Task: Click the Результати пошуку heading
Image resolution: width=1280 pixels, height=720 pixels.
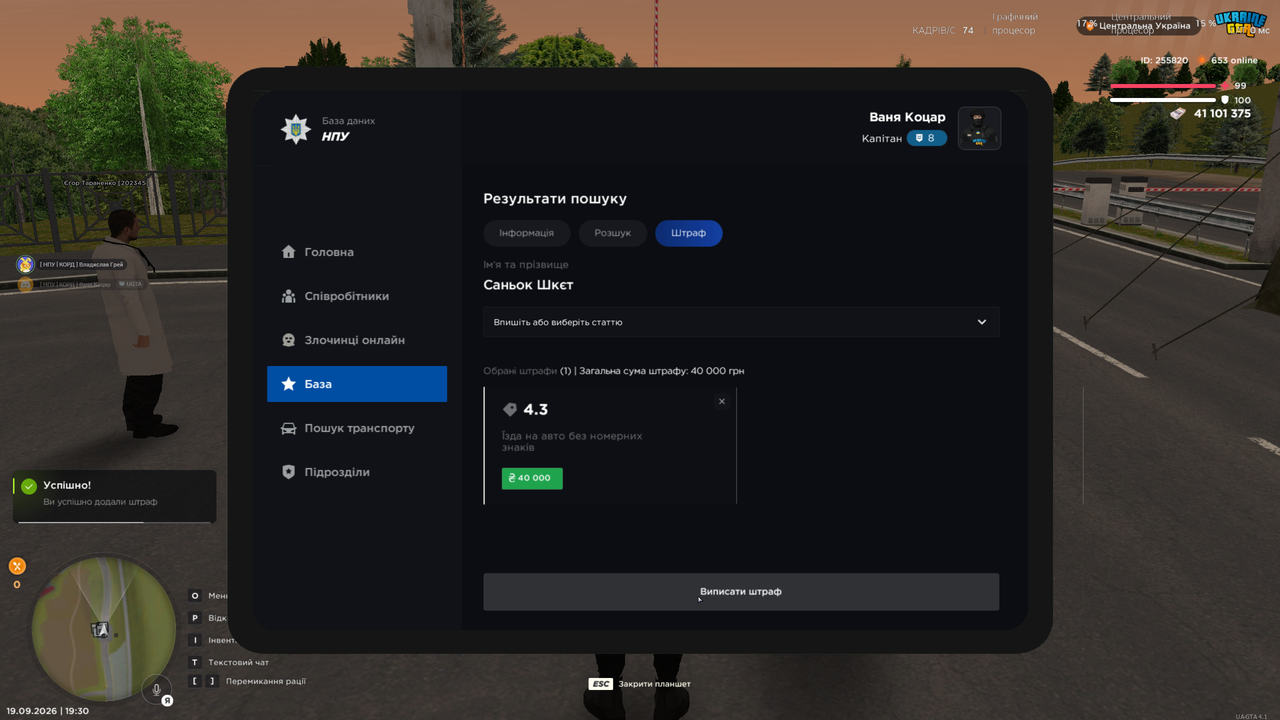Action: tap(555, 199)
